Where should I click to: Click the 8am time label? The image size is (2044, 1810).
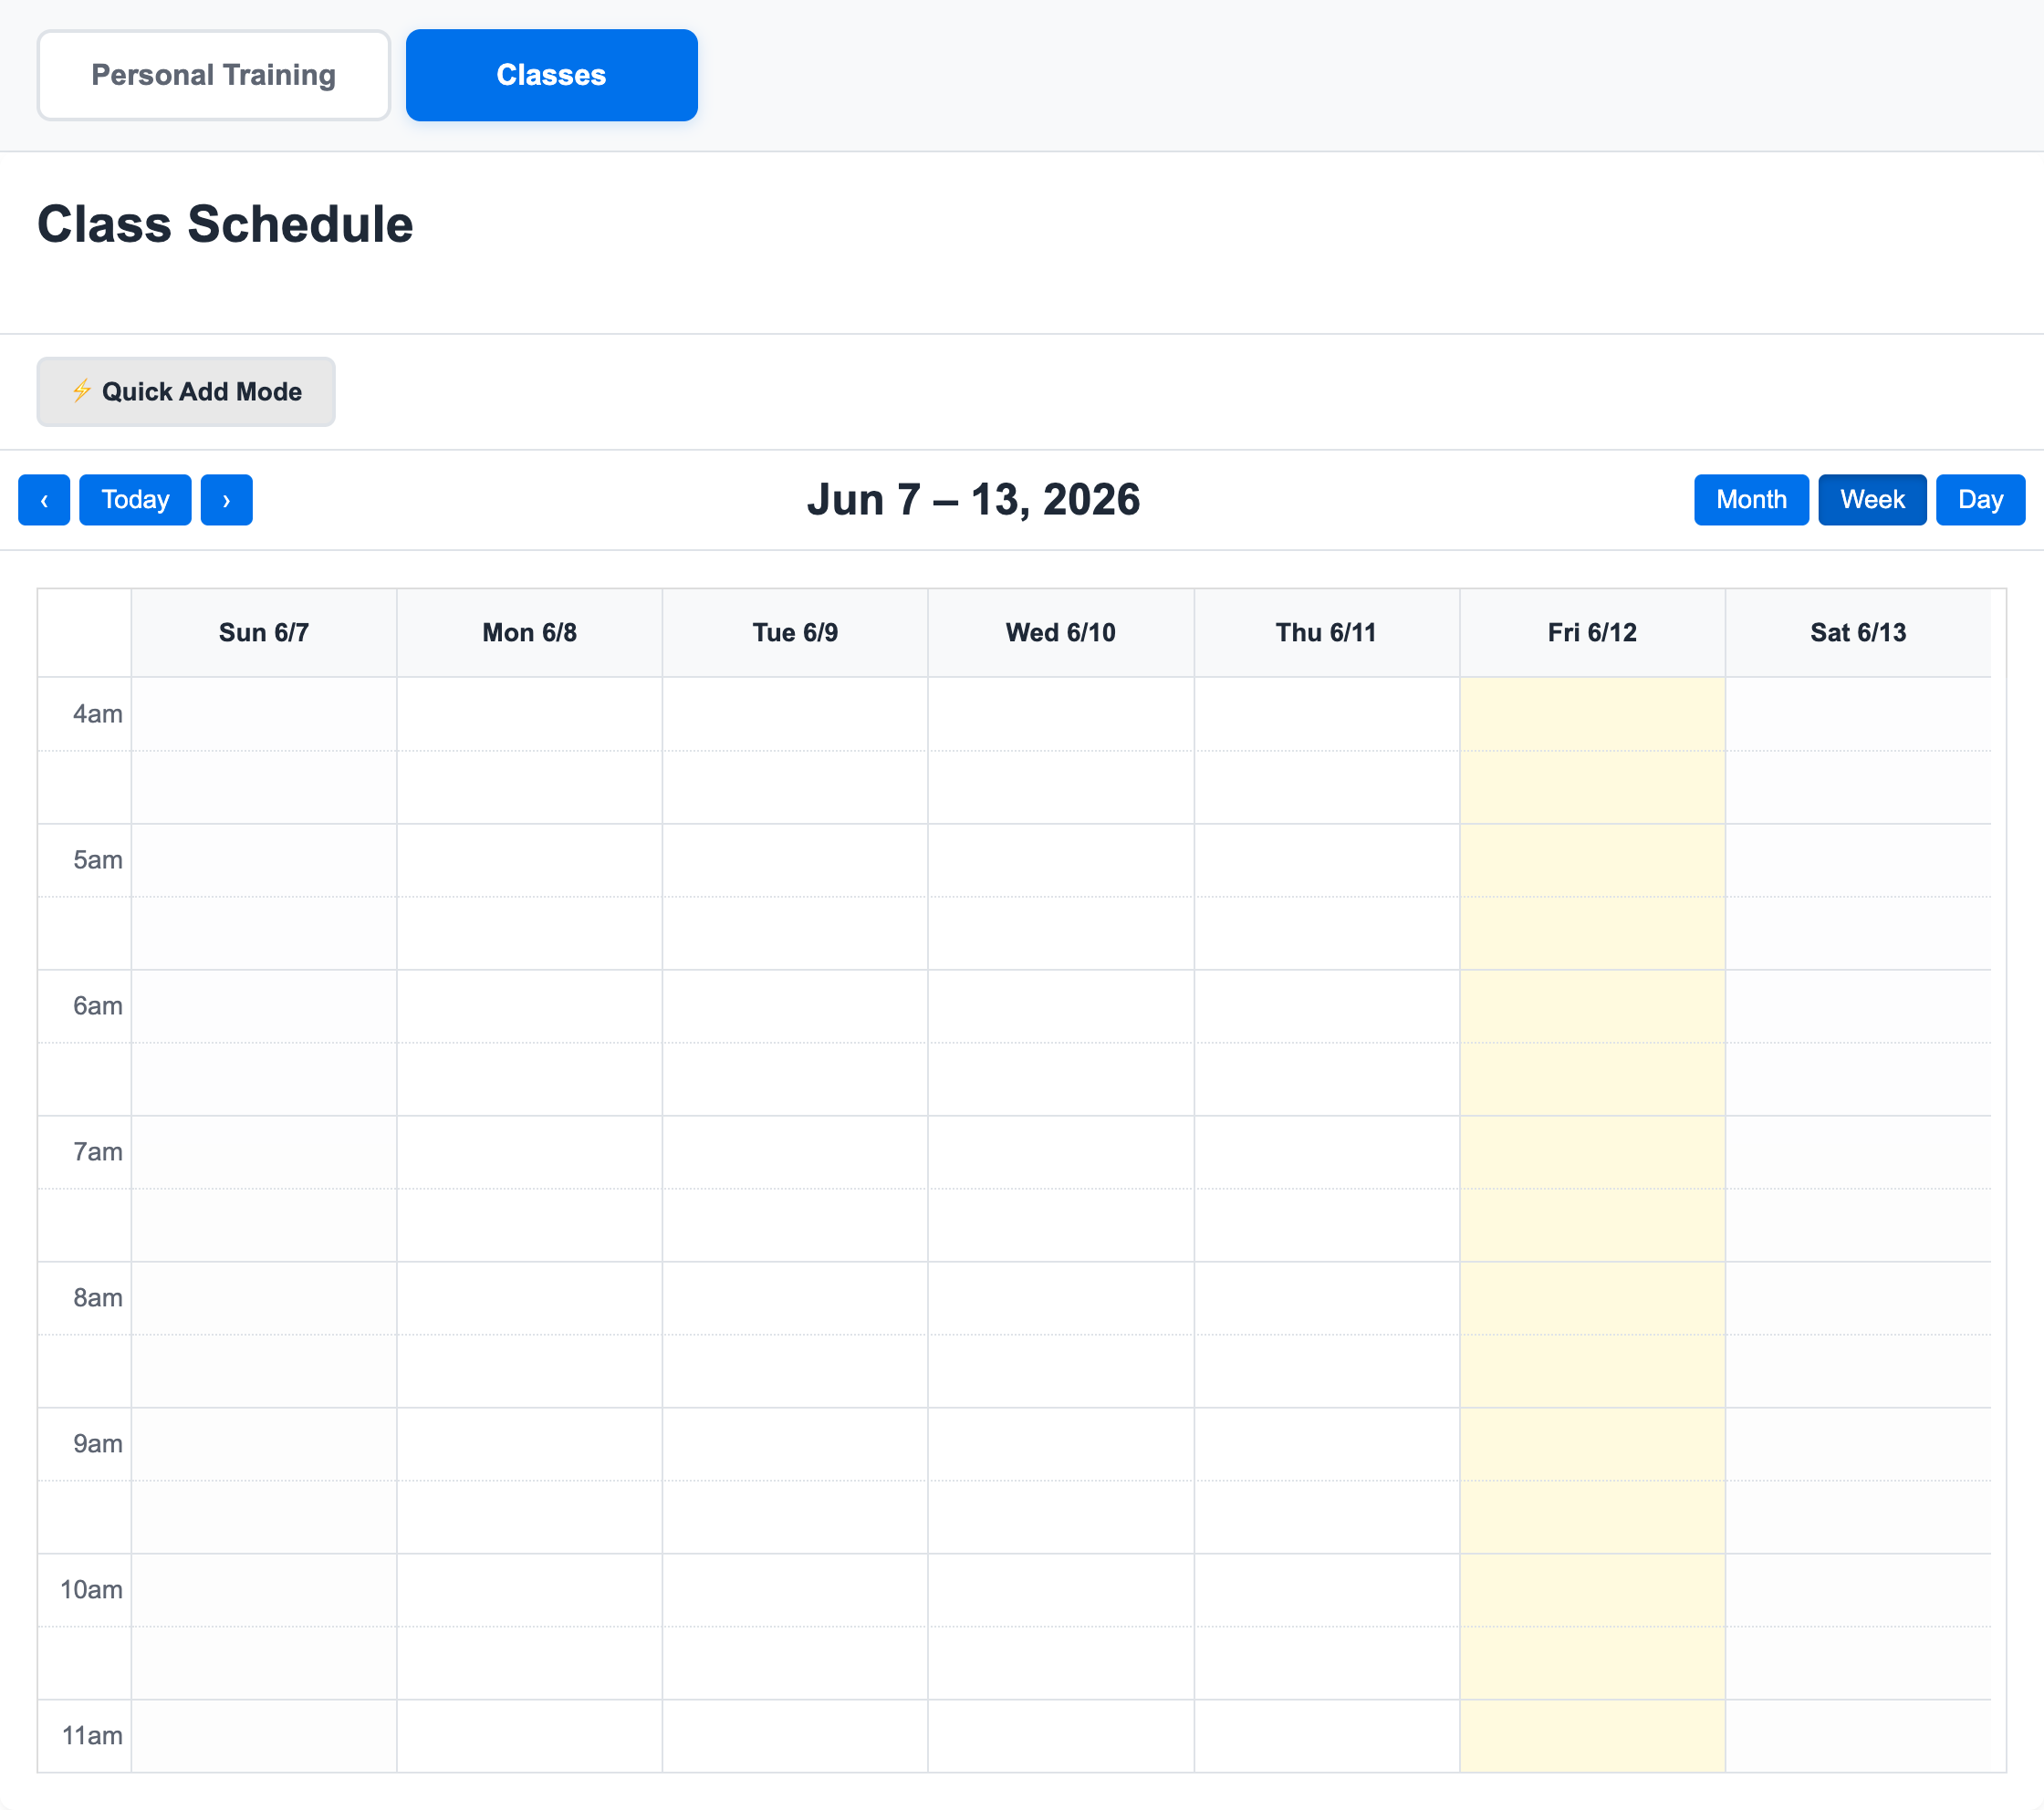pyautogui.click(x=97, y=1298)
